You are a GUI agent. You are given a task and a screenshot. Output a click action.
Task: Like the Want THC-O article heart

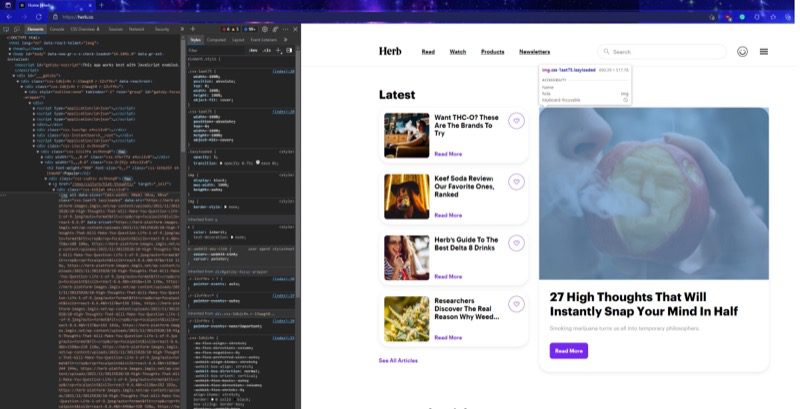click(516, 121)
